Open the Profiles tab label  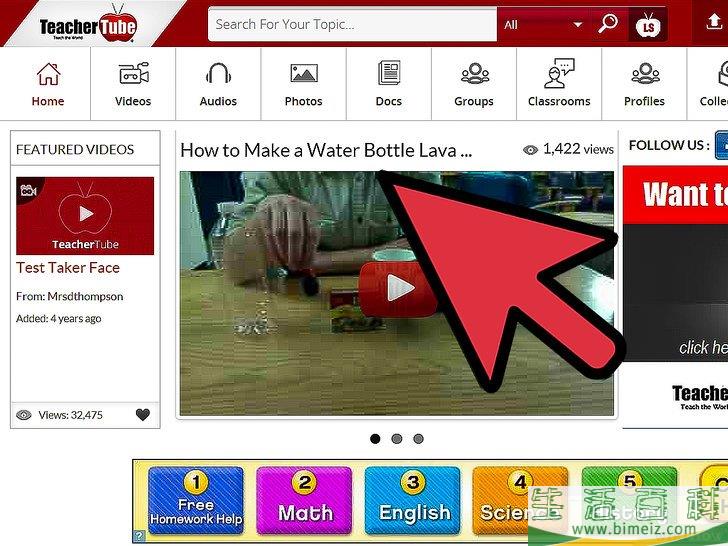tap(644, 101)
